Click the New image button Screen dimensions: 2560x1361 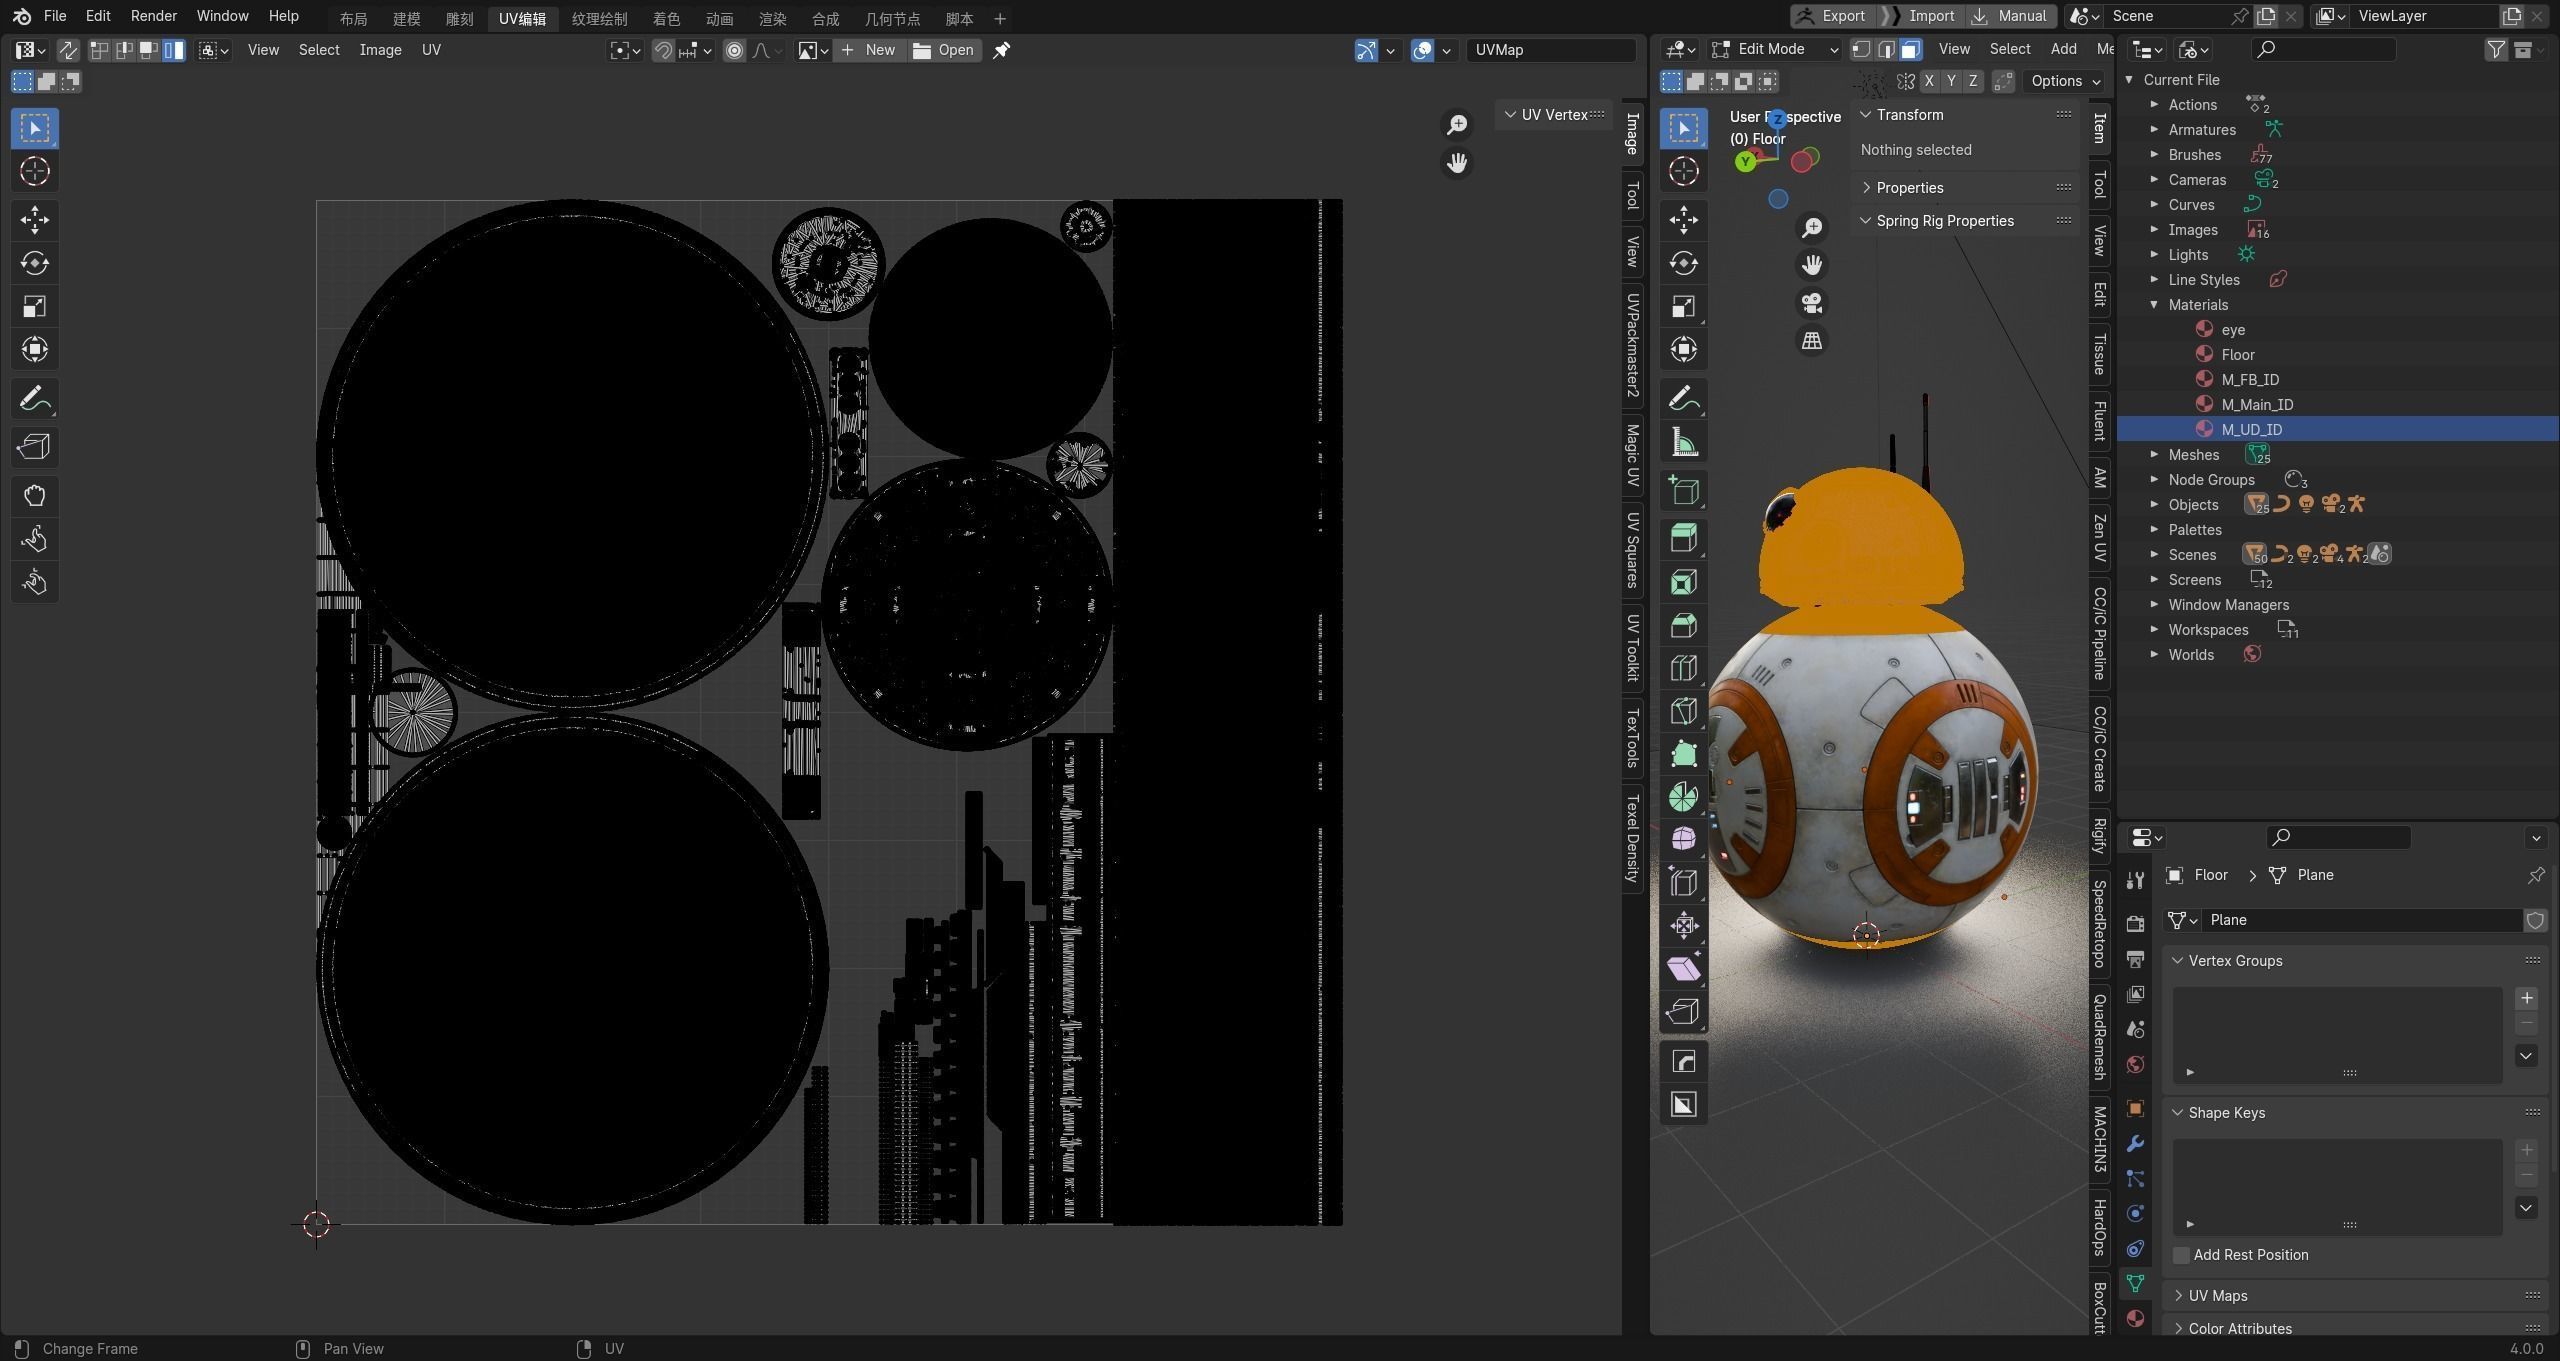(871, 50)
